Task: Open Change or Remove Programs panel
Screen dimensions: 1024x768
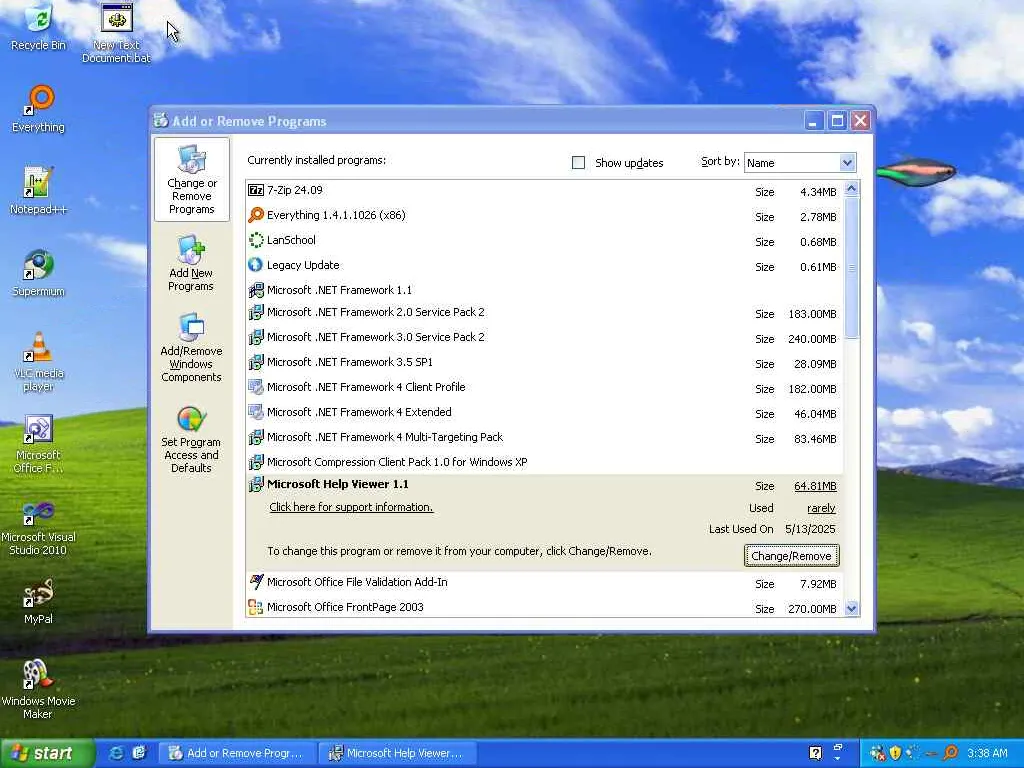Action: pyautogui.click(x=191, y=180)
